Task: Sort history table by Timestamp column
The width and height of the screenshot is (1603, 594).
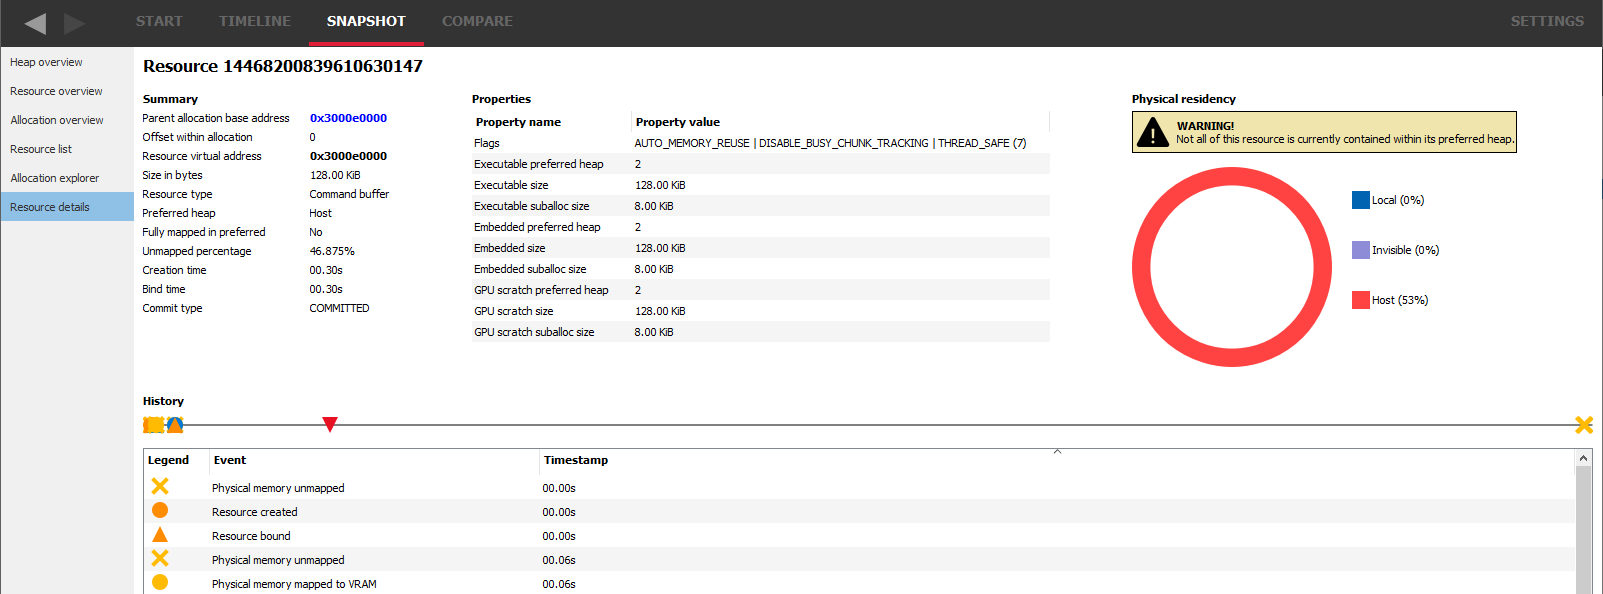Action: (576, 460)
